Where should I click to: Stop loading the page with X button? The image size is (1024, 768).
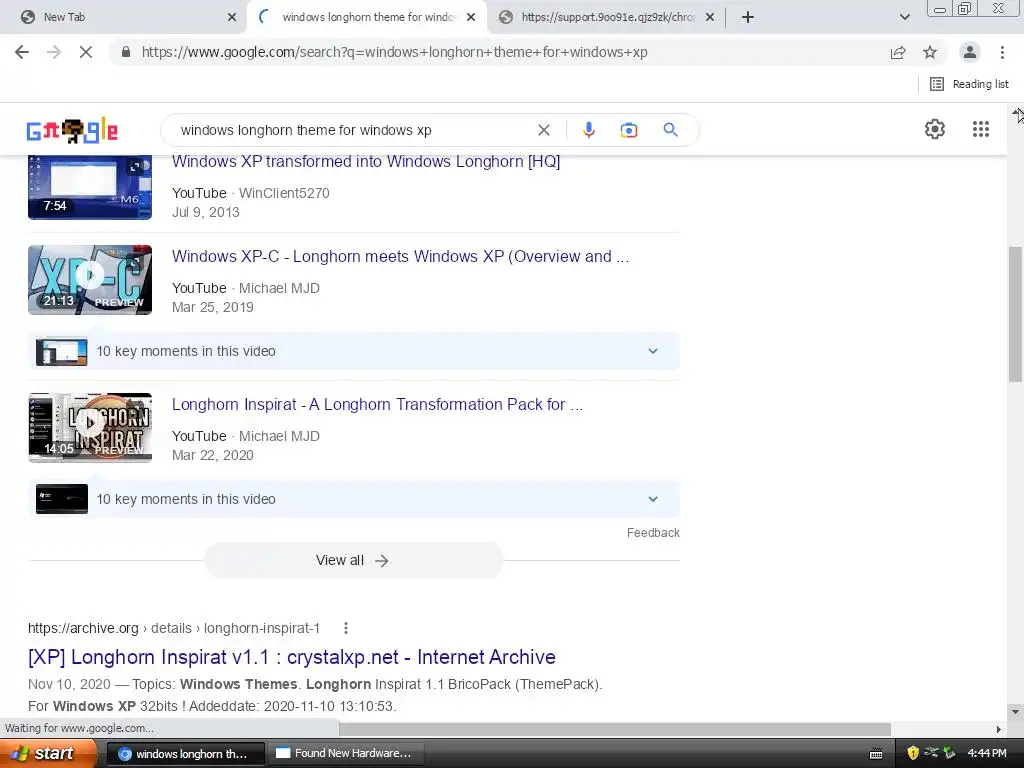click(86, 52)
